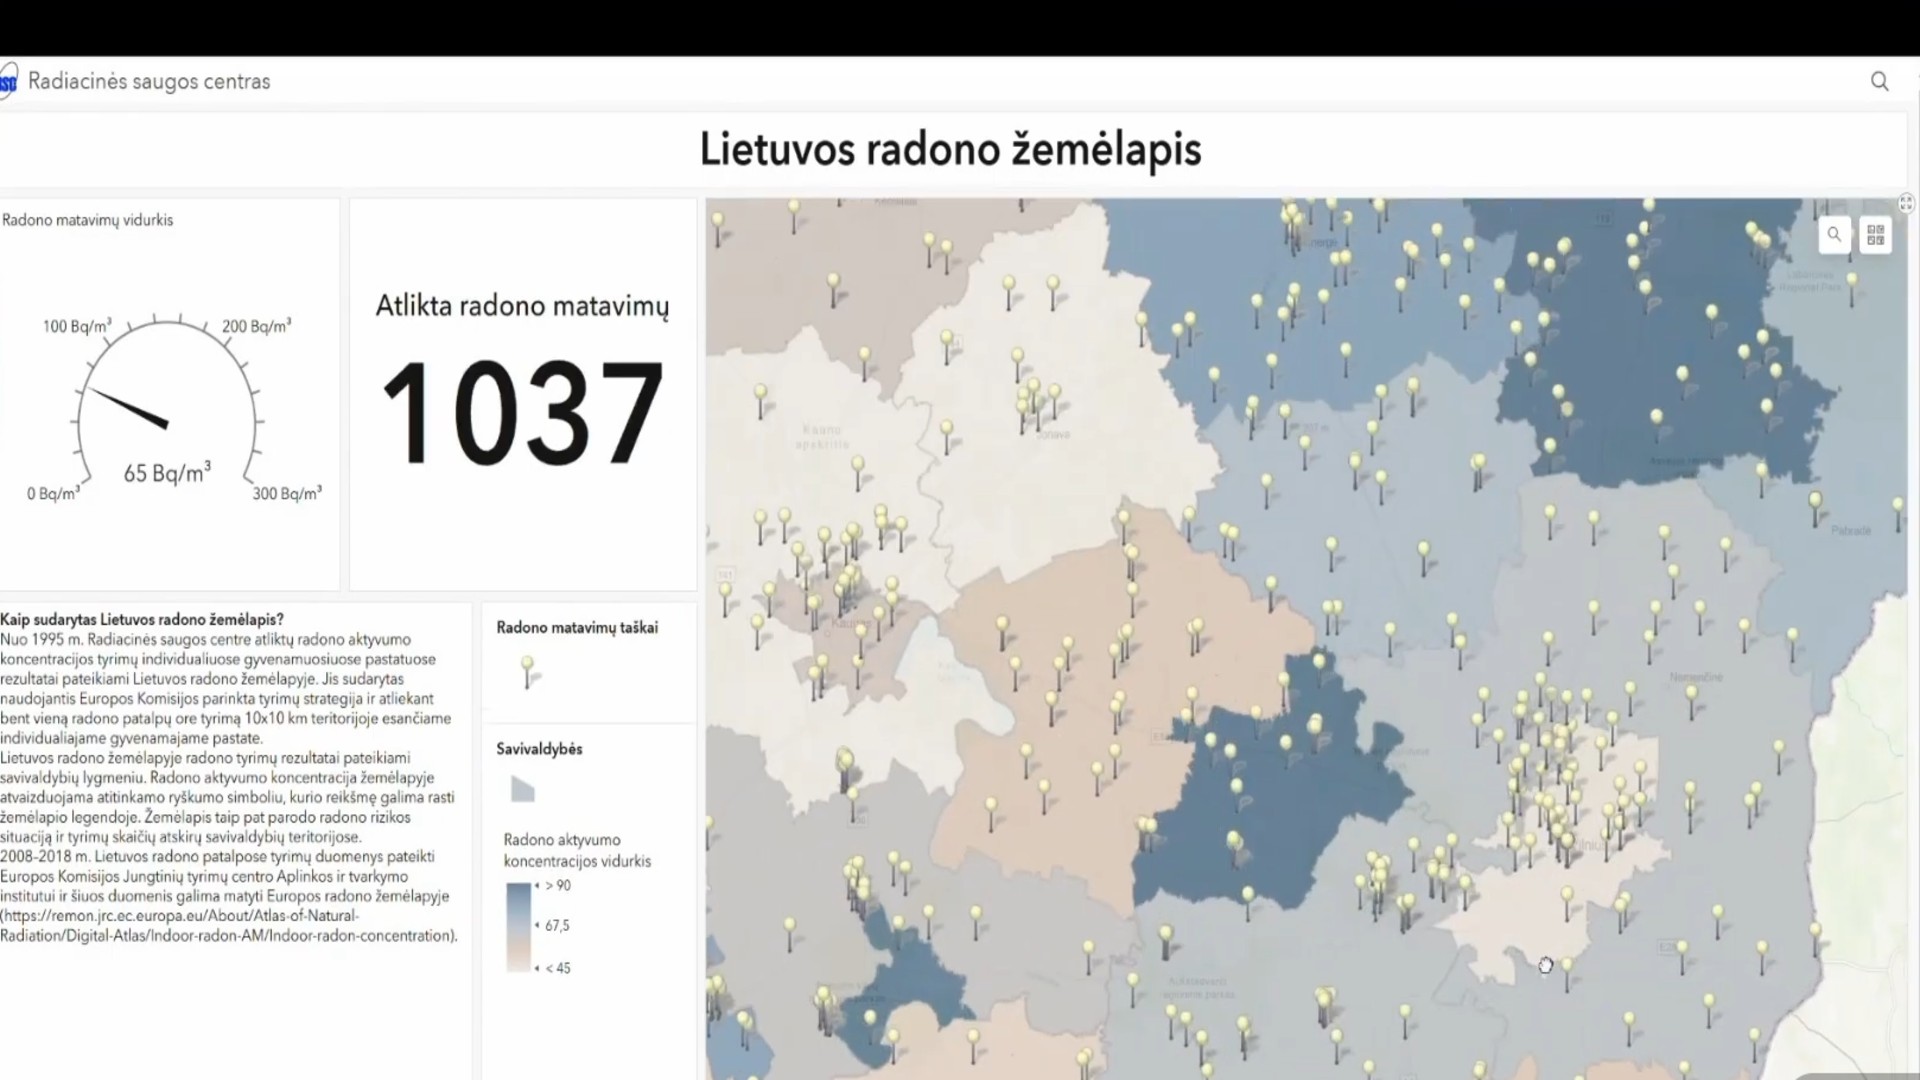Viewport: 1920px width, 1080px height.
Task: Click the radon concentration color ramp
Action: 518,927
